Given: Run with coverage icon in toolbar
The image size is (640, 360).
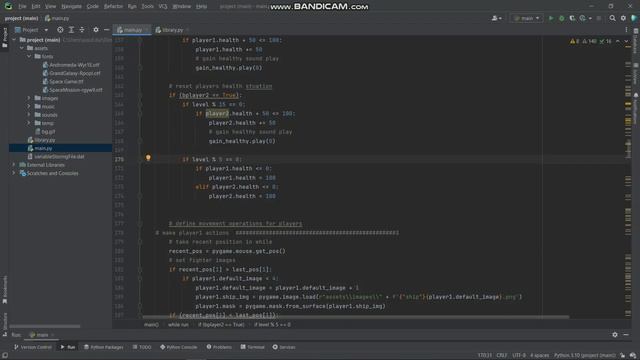Looking at the screenshot, I should pyautogui.click(x=572, y=18).
